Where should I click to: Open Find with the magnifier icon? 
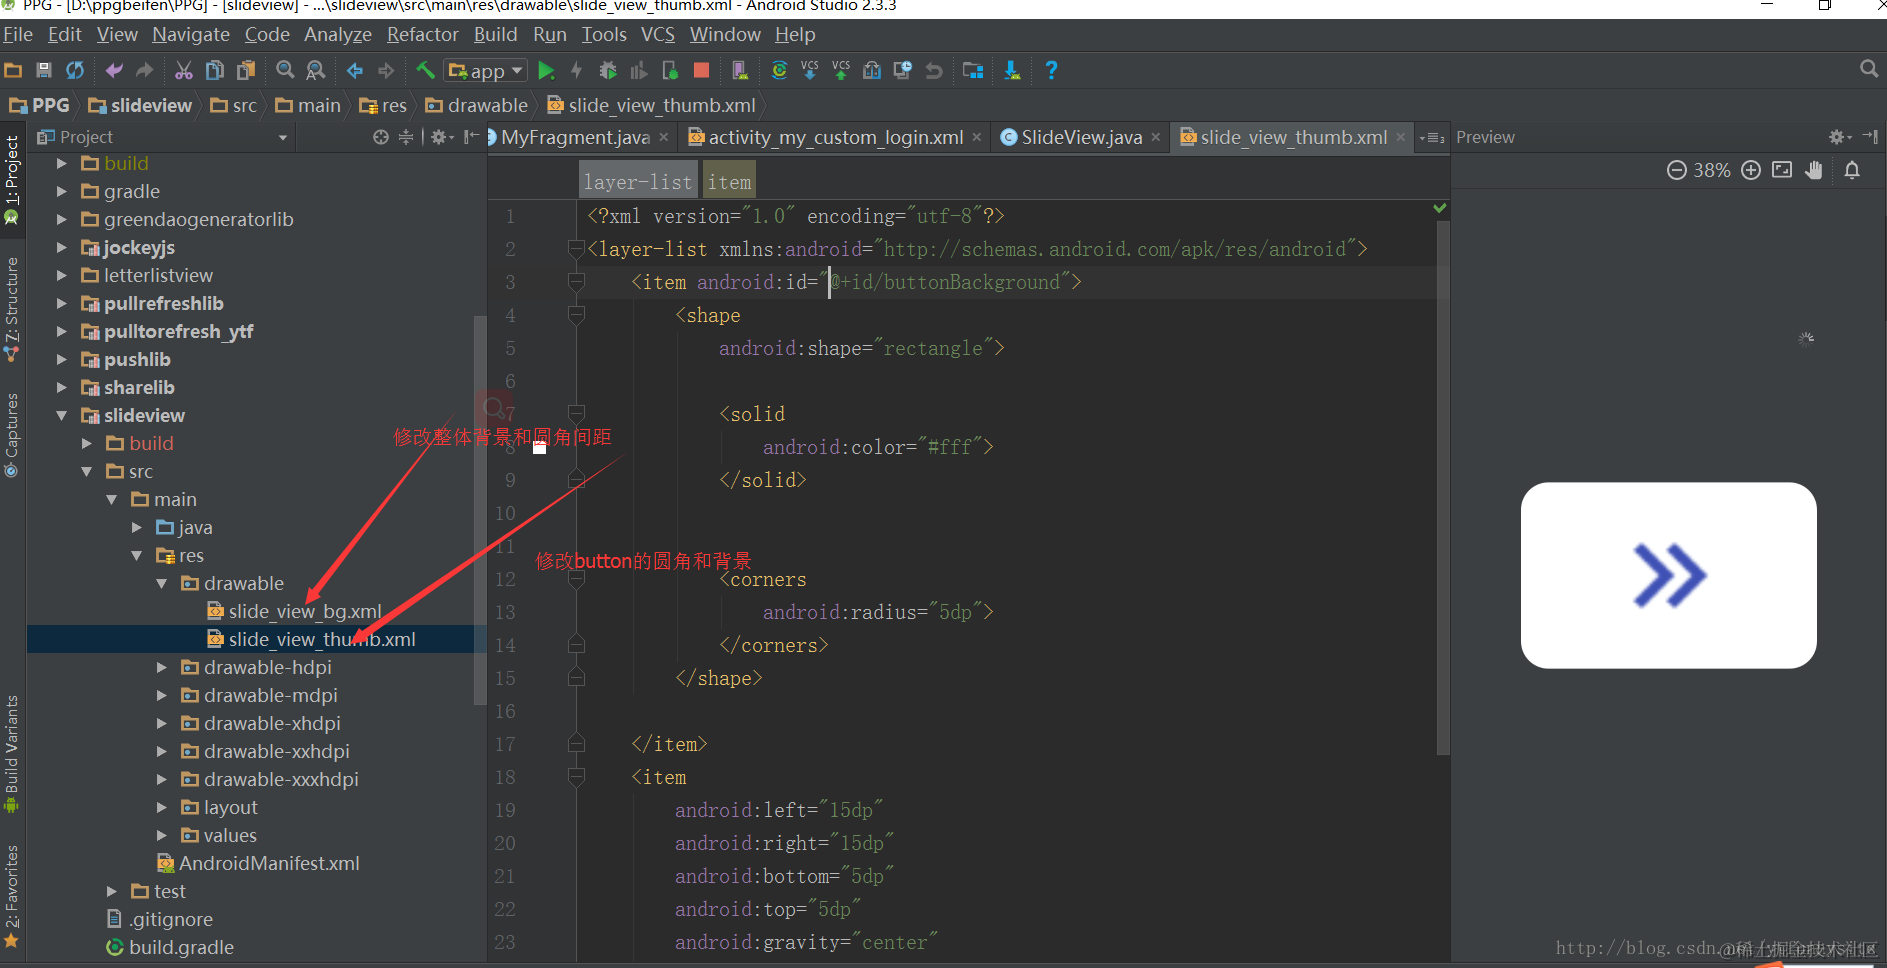[285, 70]
